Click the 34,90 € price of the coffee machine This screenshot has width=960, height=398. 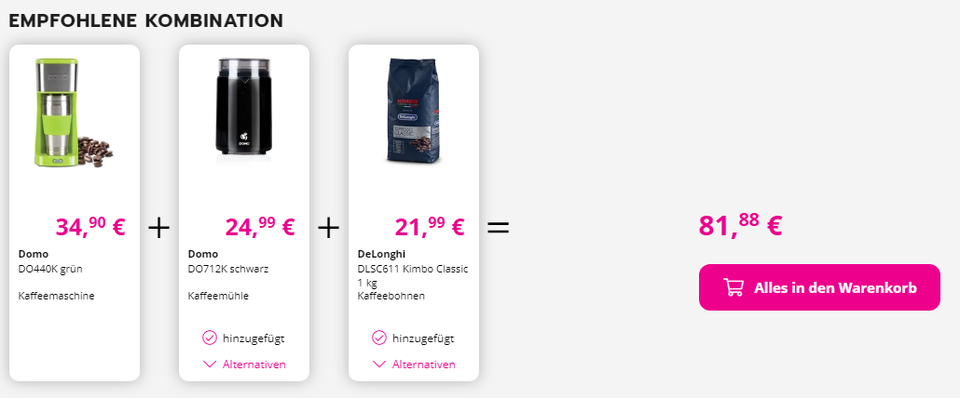(90, 226)
